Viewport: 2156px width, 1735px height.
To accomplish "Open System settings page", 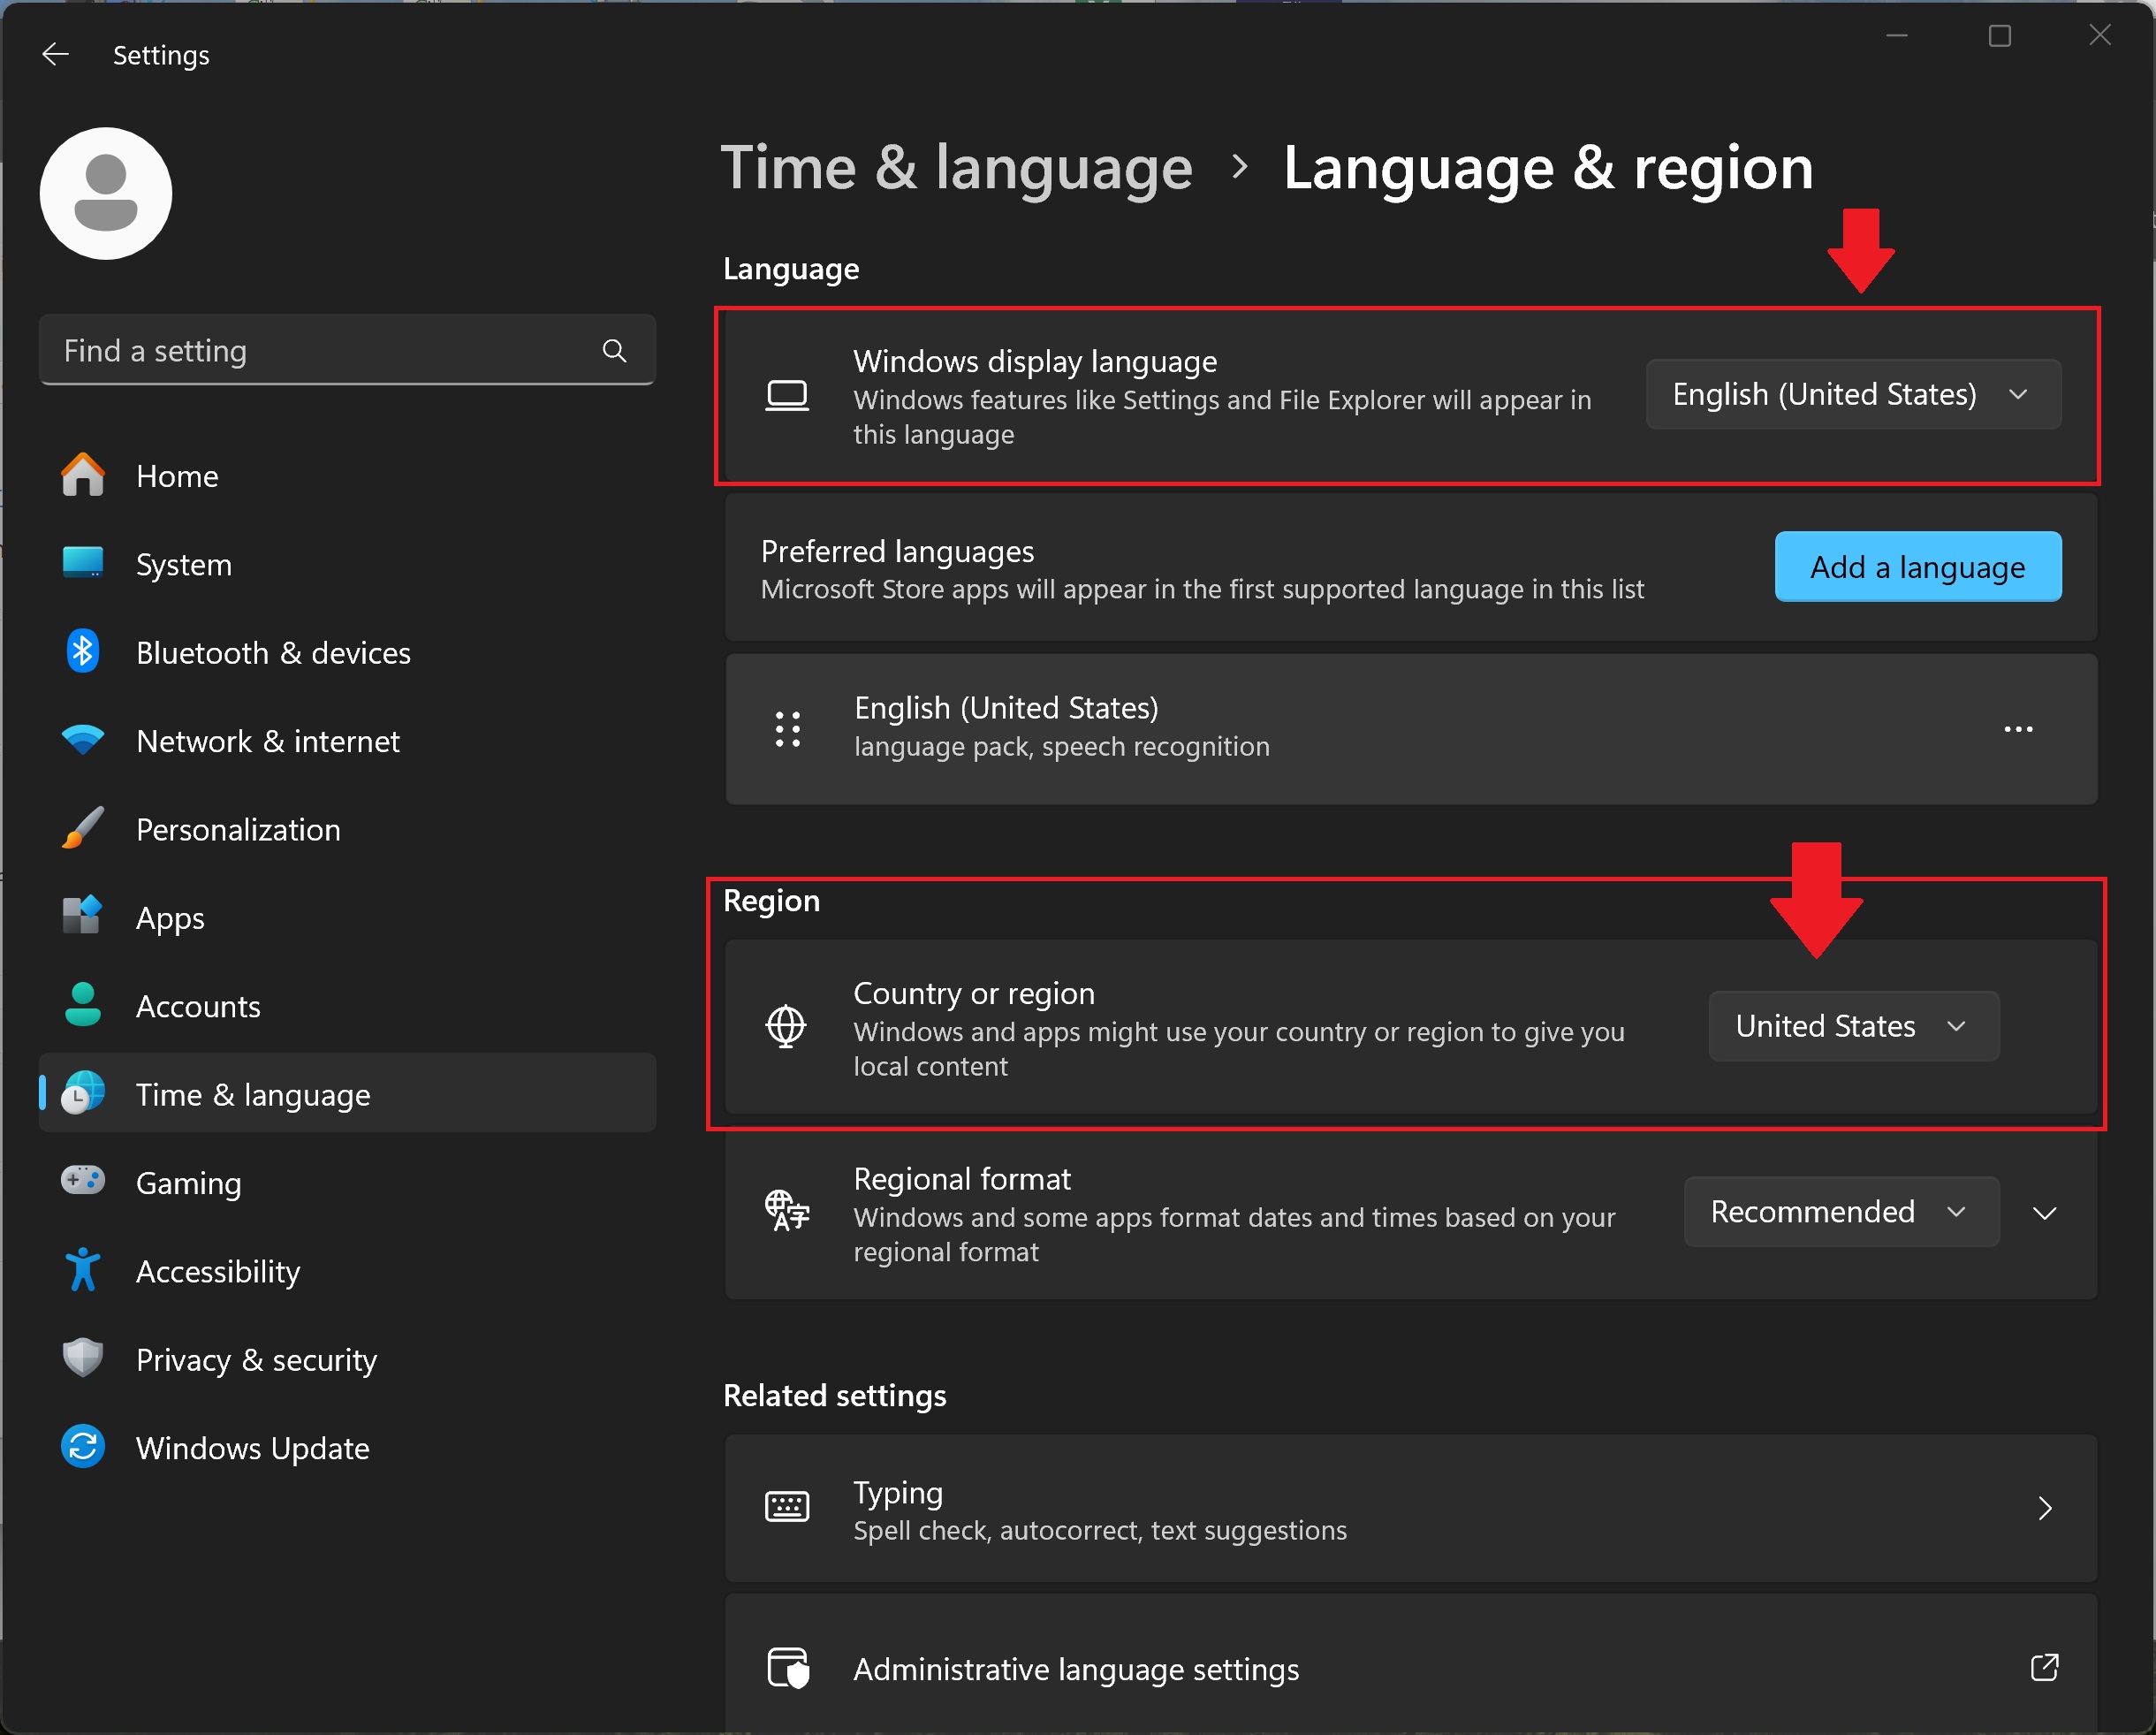I will click(x=347, y=564).
